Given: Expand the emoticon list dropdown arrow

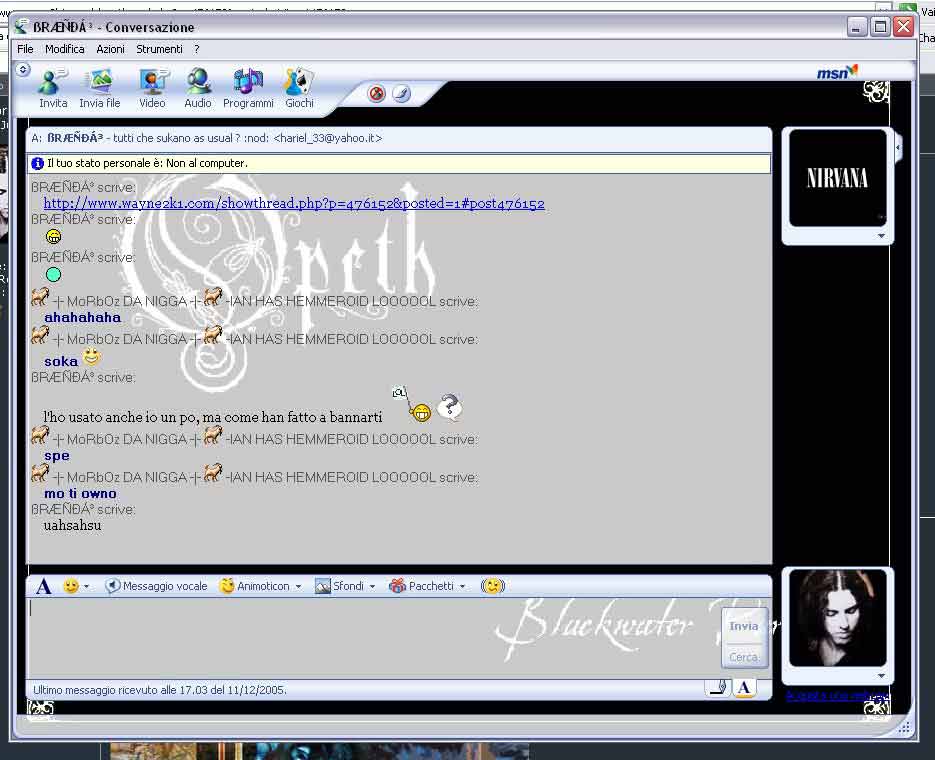Looking at the screenshot, I should coord(86,587).
